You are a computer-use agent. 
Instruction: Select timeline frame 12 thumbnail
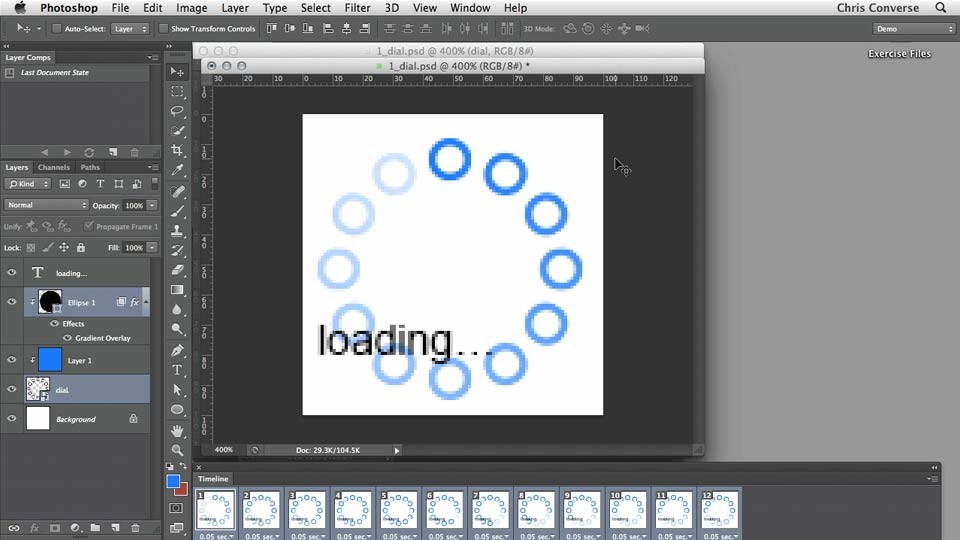coord(719,509)
